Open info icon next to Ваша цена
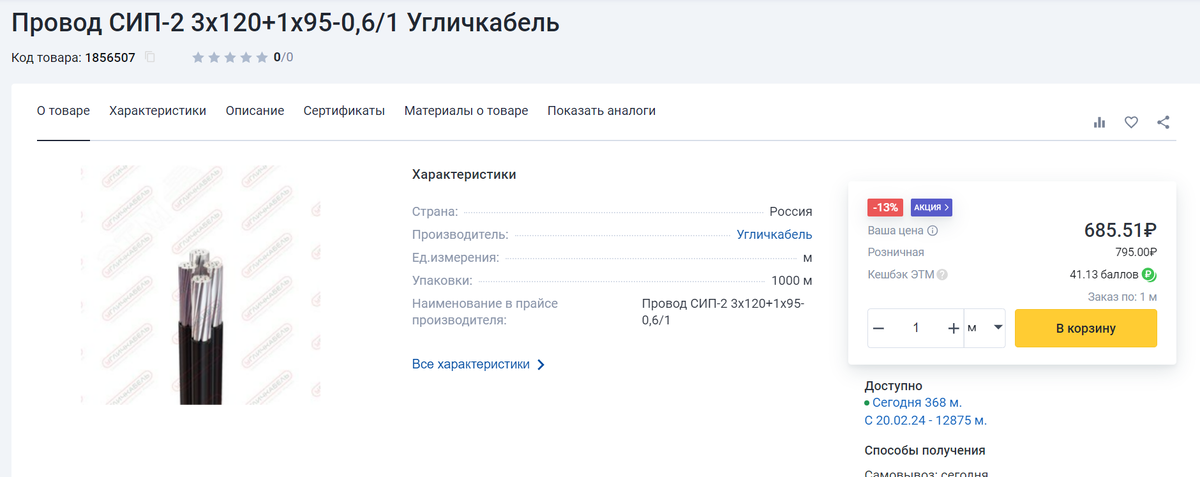 pyautogui.click(x=933, y=231)
